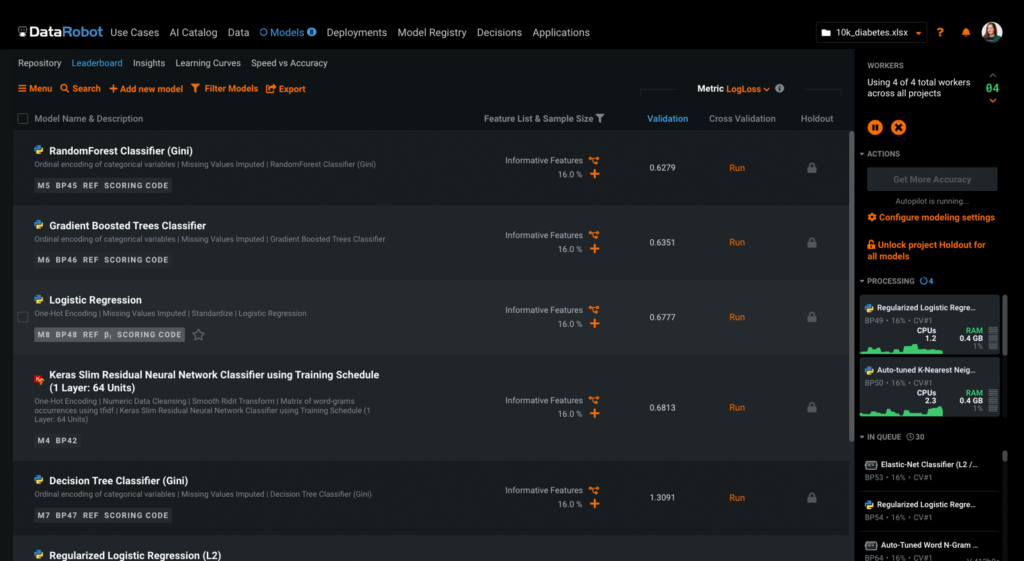This screenshot has width=1024, height=561.
Task: Unlock project Holdout for all models
Action: [926, 250]
